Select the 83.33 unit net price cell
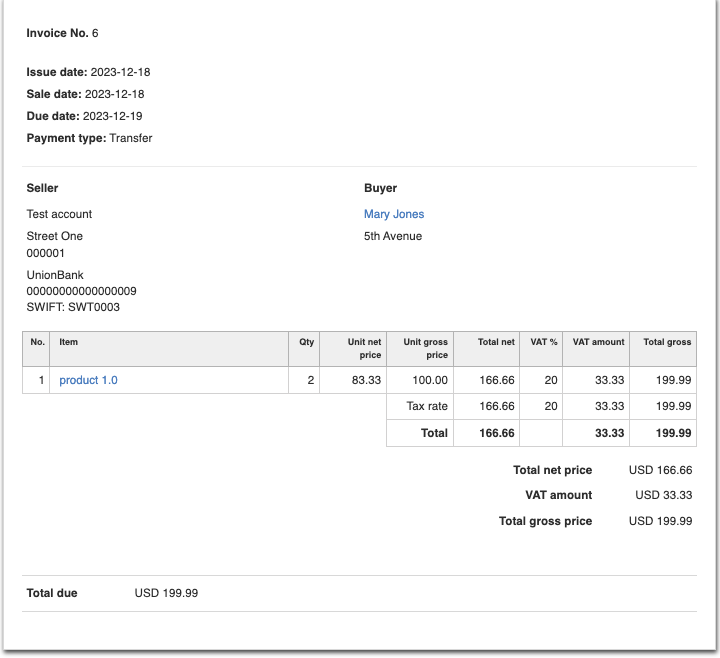Viewport: 720px width, 658px height. coord(366,380)
